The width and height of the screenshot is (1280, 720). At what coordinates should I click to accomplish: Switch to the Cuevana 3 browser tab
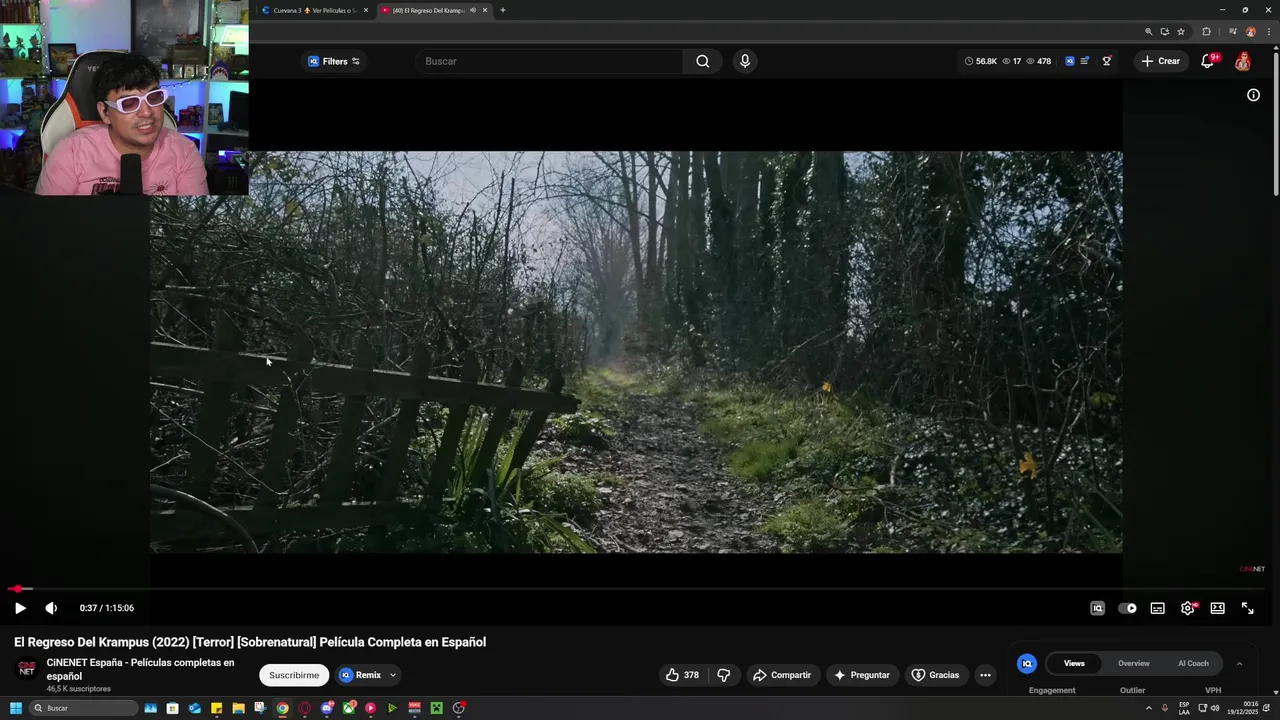tap(313, 10)
